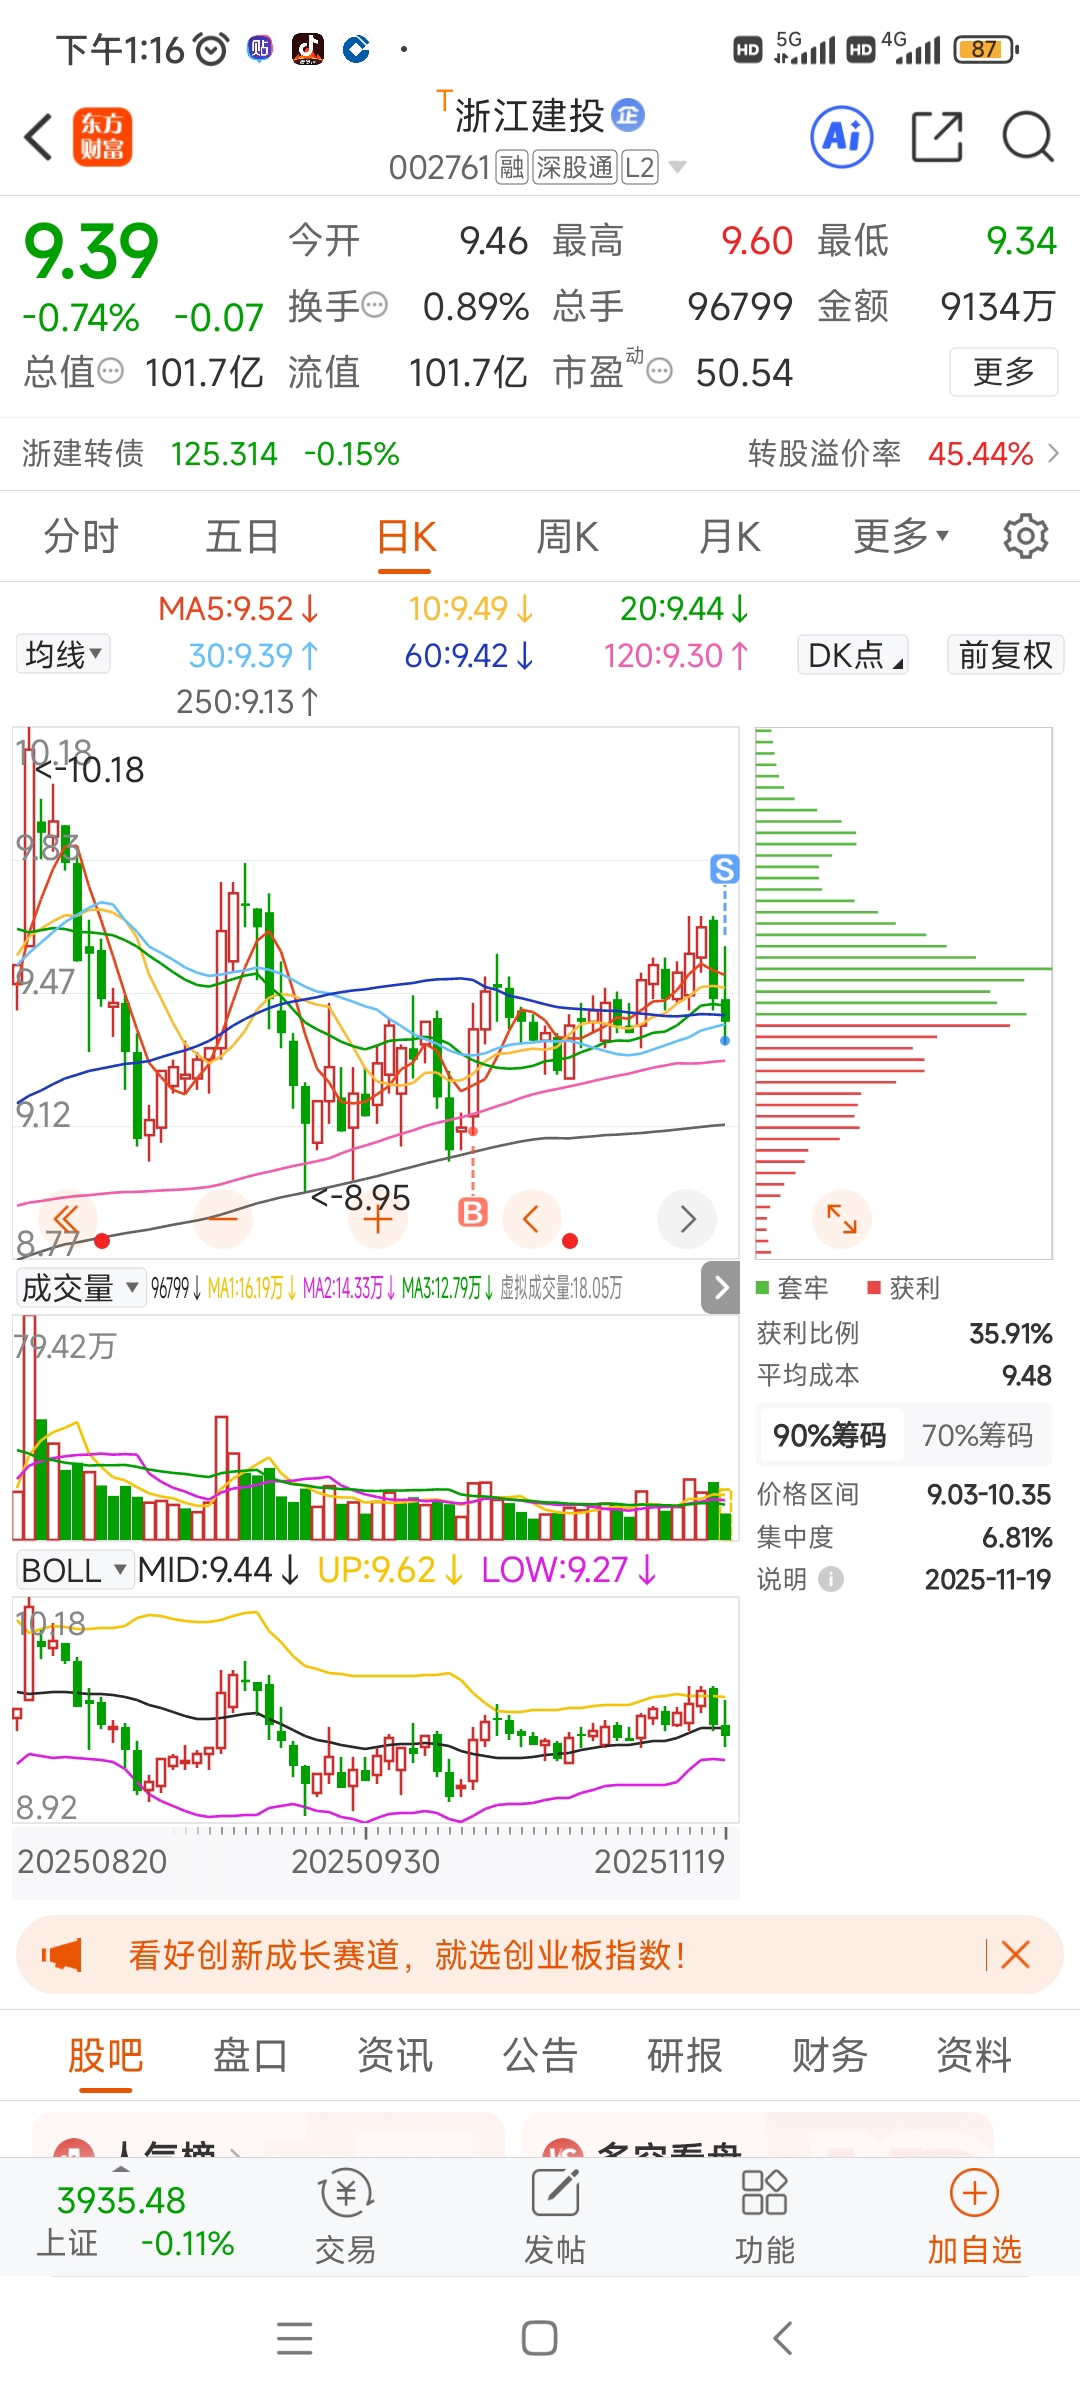The image size is (1080, 2400).
Task: Tap 上证 index ticker 3935.48
Action: [135, 2220]
